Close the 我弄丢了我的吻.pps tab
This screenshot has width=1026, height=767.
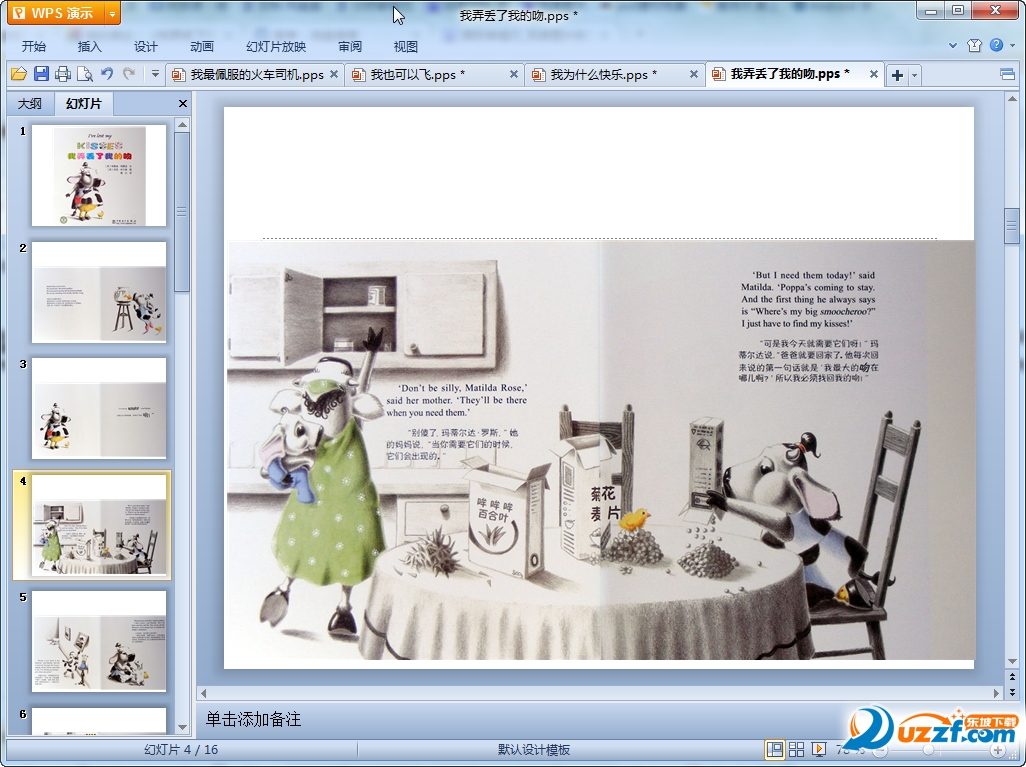pyautogui.click(x=874, y=75)
